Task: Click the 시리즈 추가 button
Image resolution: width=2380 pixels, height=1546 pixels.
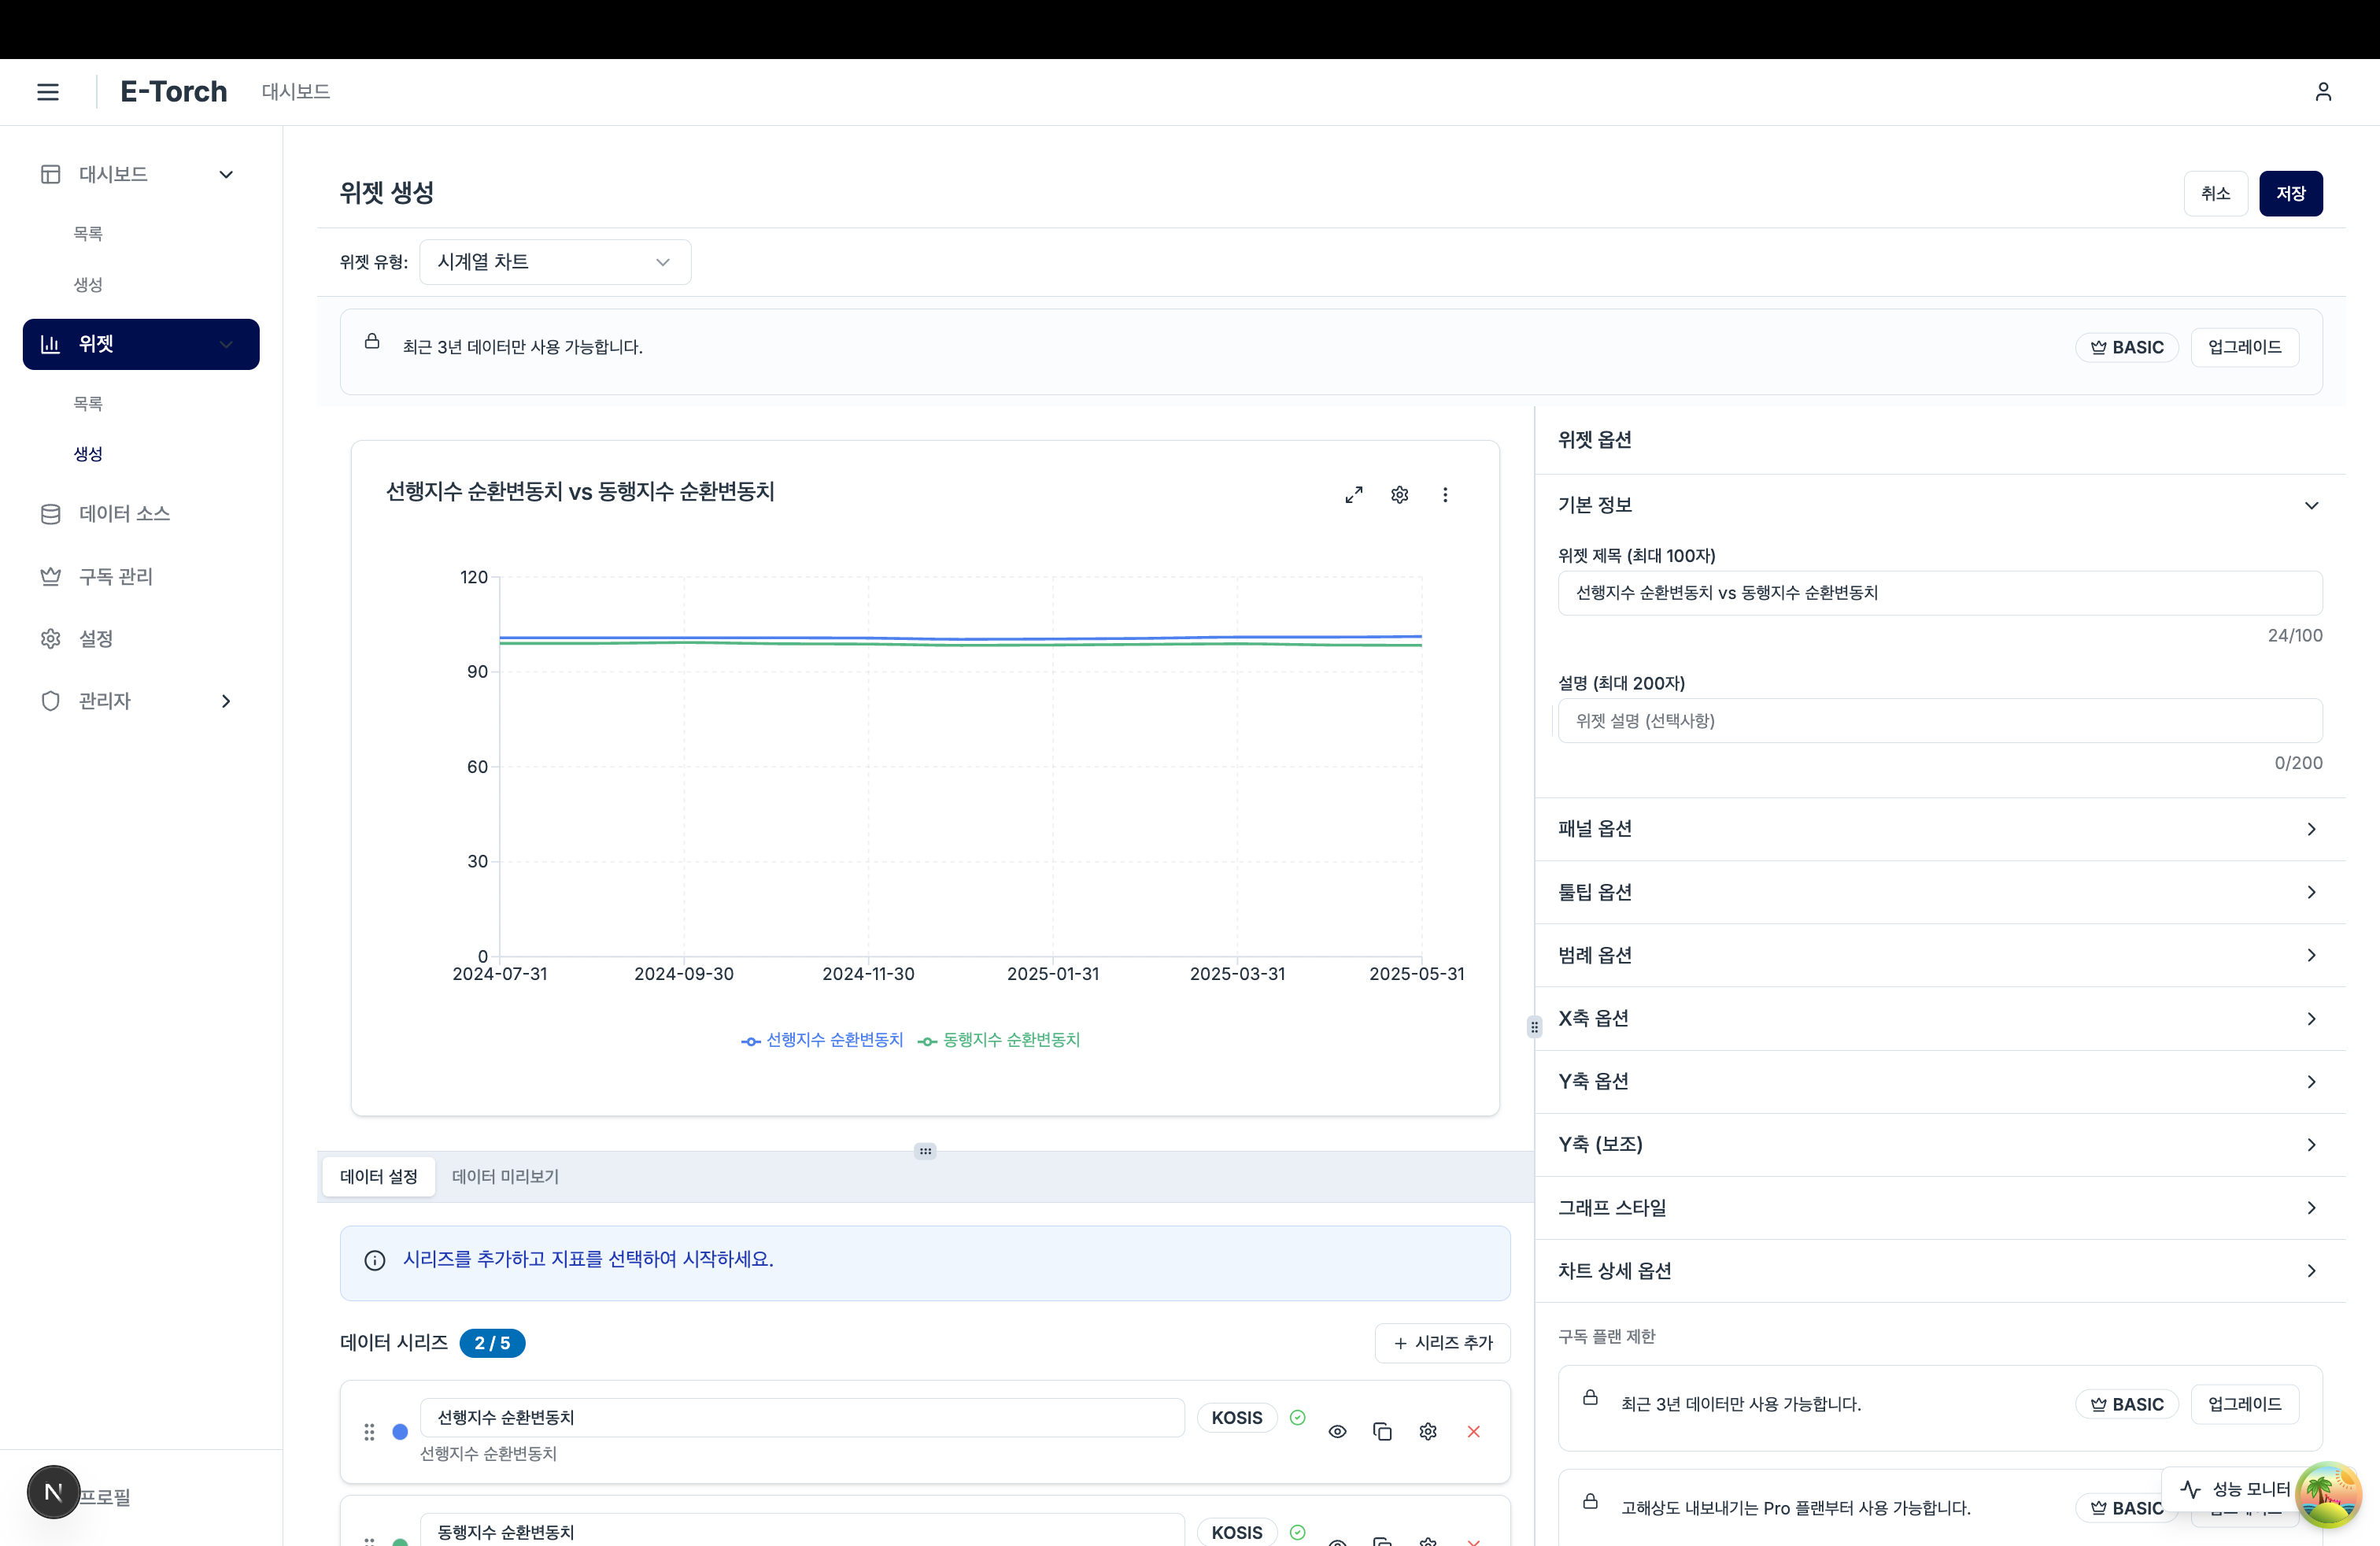Action: coord(1442,1342)
